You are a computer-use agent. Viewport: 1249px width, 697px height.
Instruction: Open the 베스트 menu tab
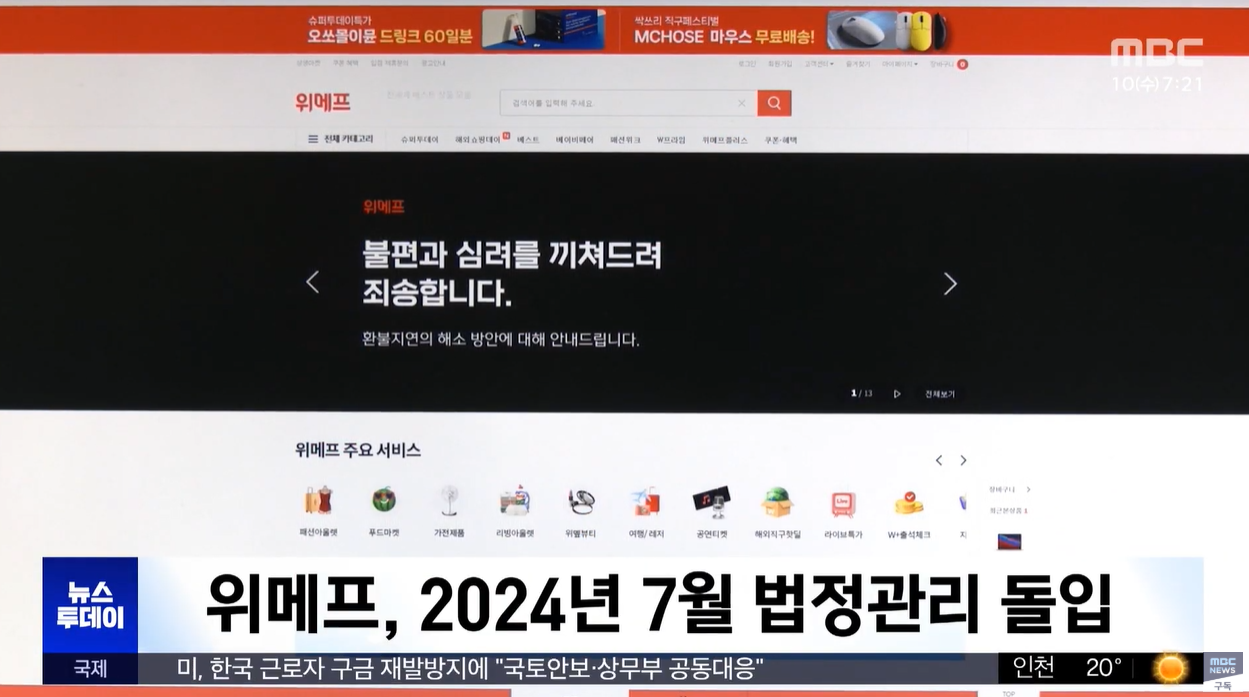click(x=528, y=140)
